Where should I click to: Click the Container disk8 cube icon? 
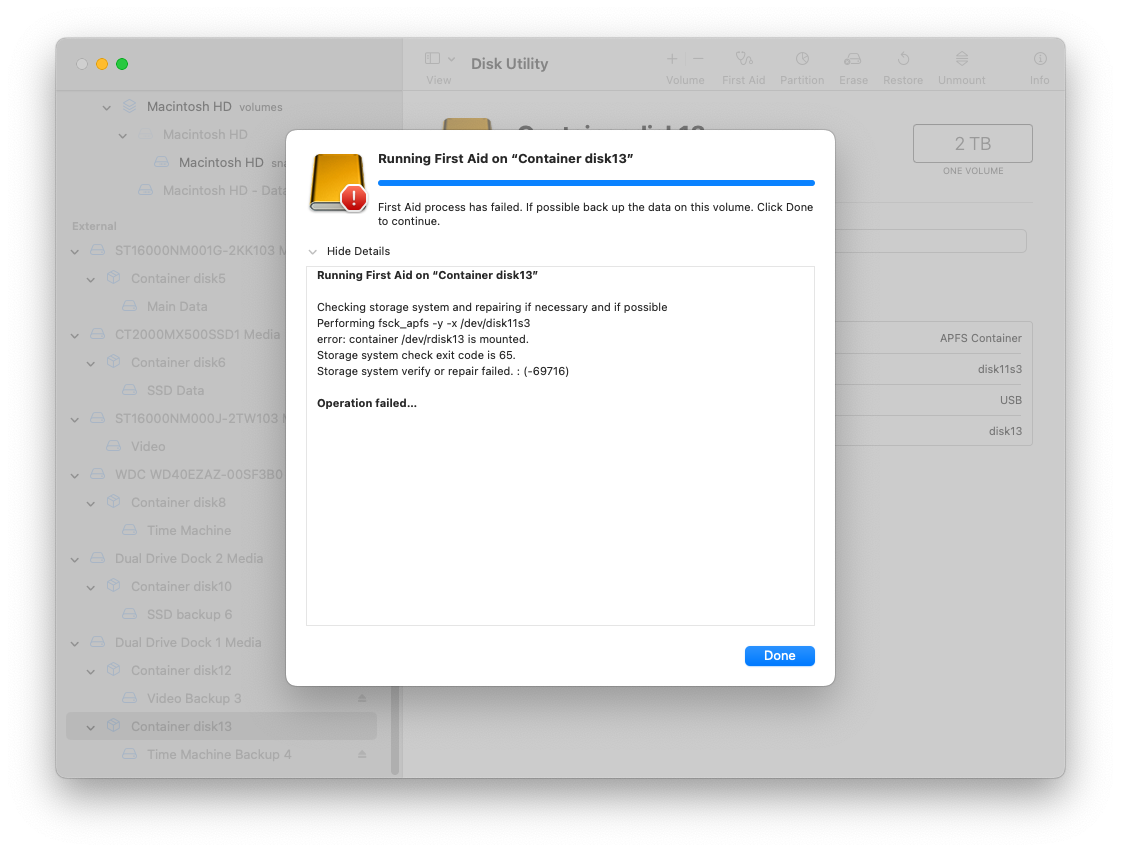pos(114,502)
